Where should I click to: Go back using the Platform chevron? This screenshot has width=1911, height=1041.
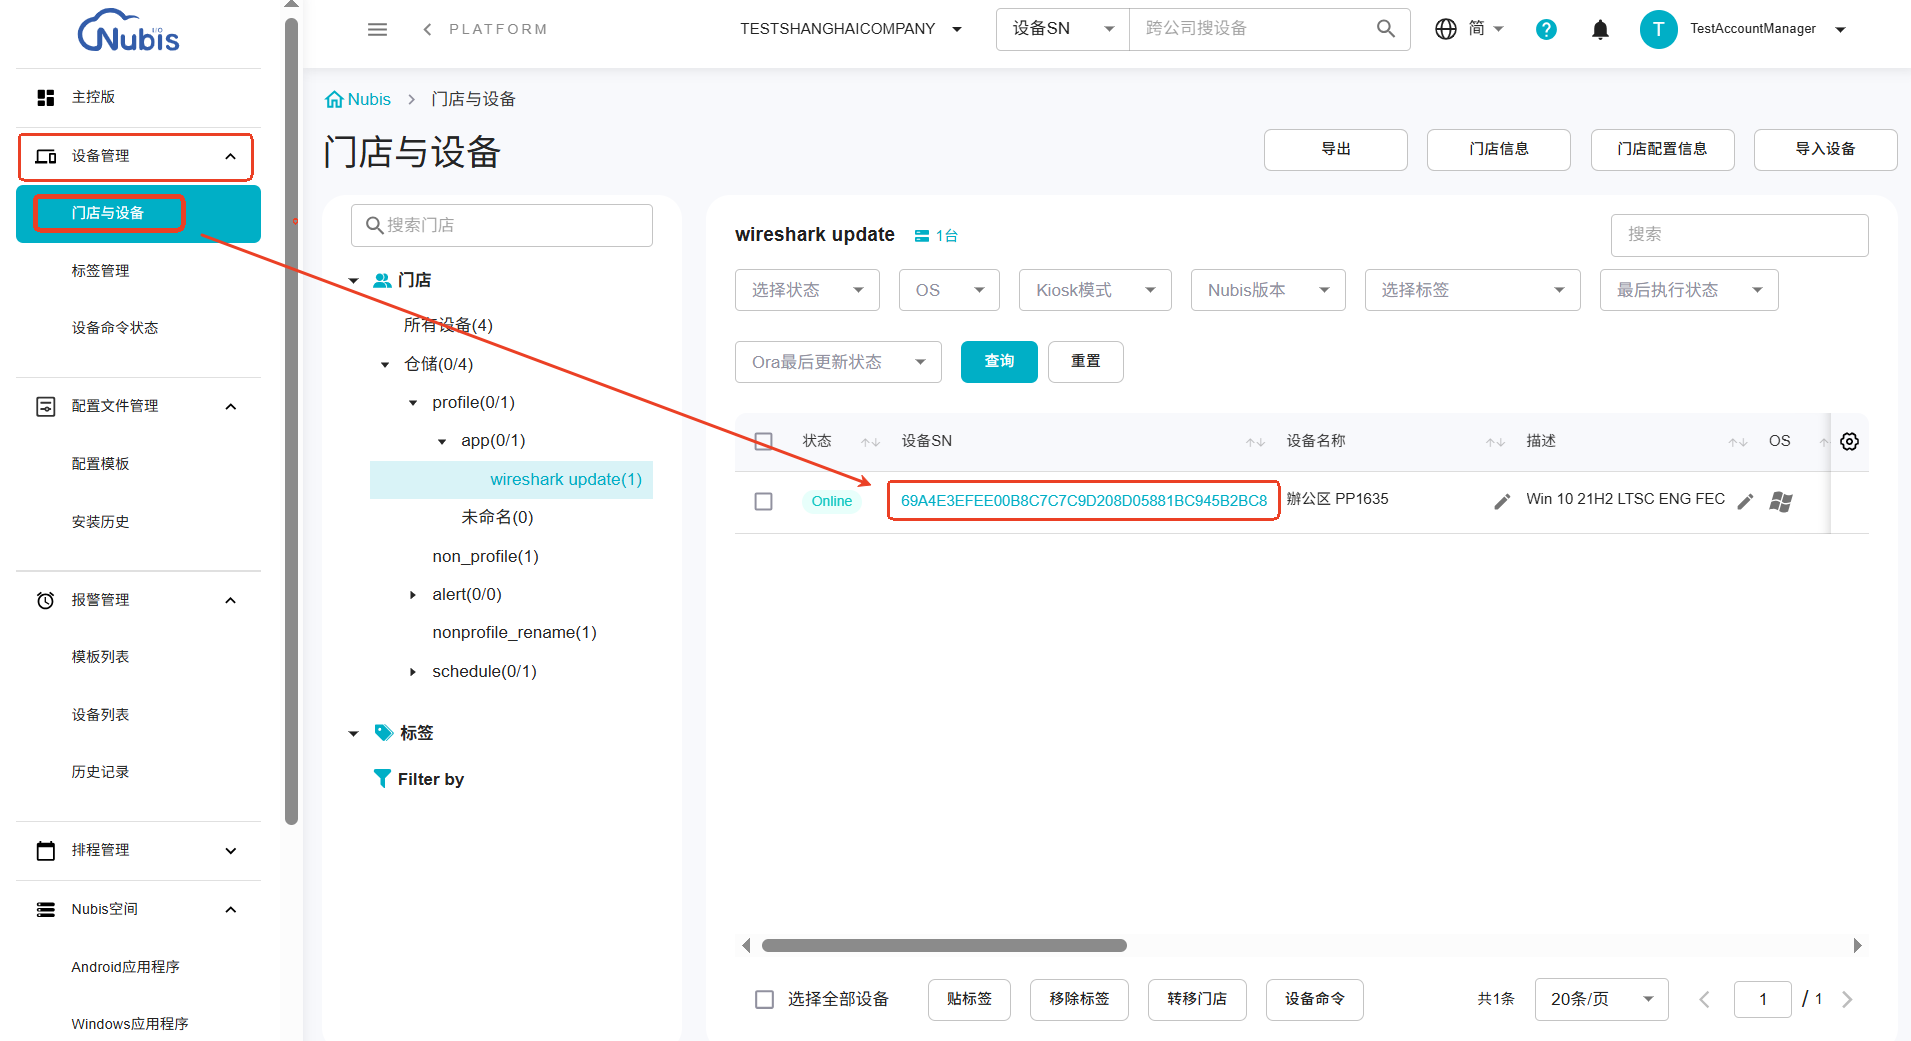[x=427, y=29]
